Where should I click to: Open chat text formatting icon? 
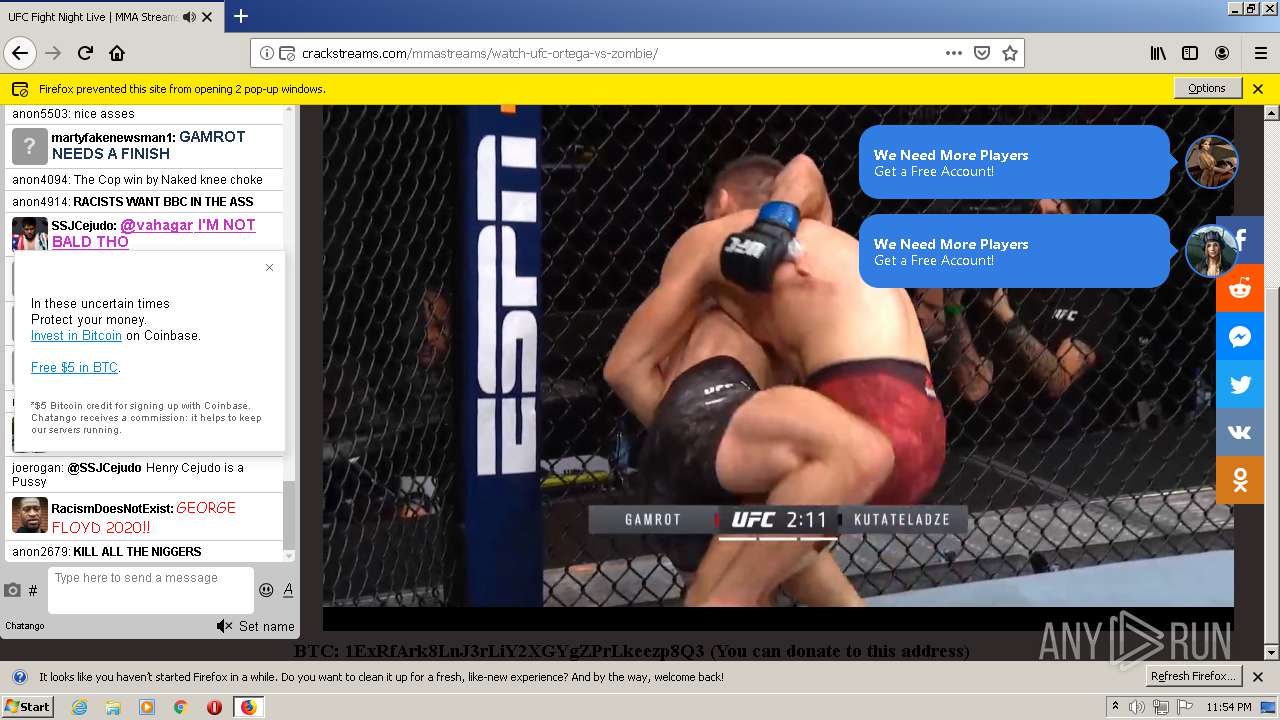pos(288,590)
